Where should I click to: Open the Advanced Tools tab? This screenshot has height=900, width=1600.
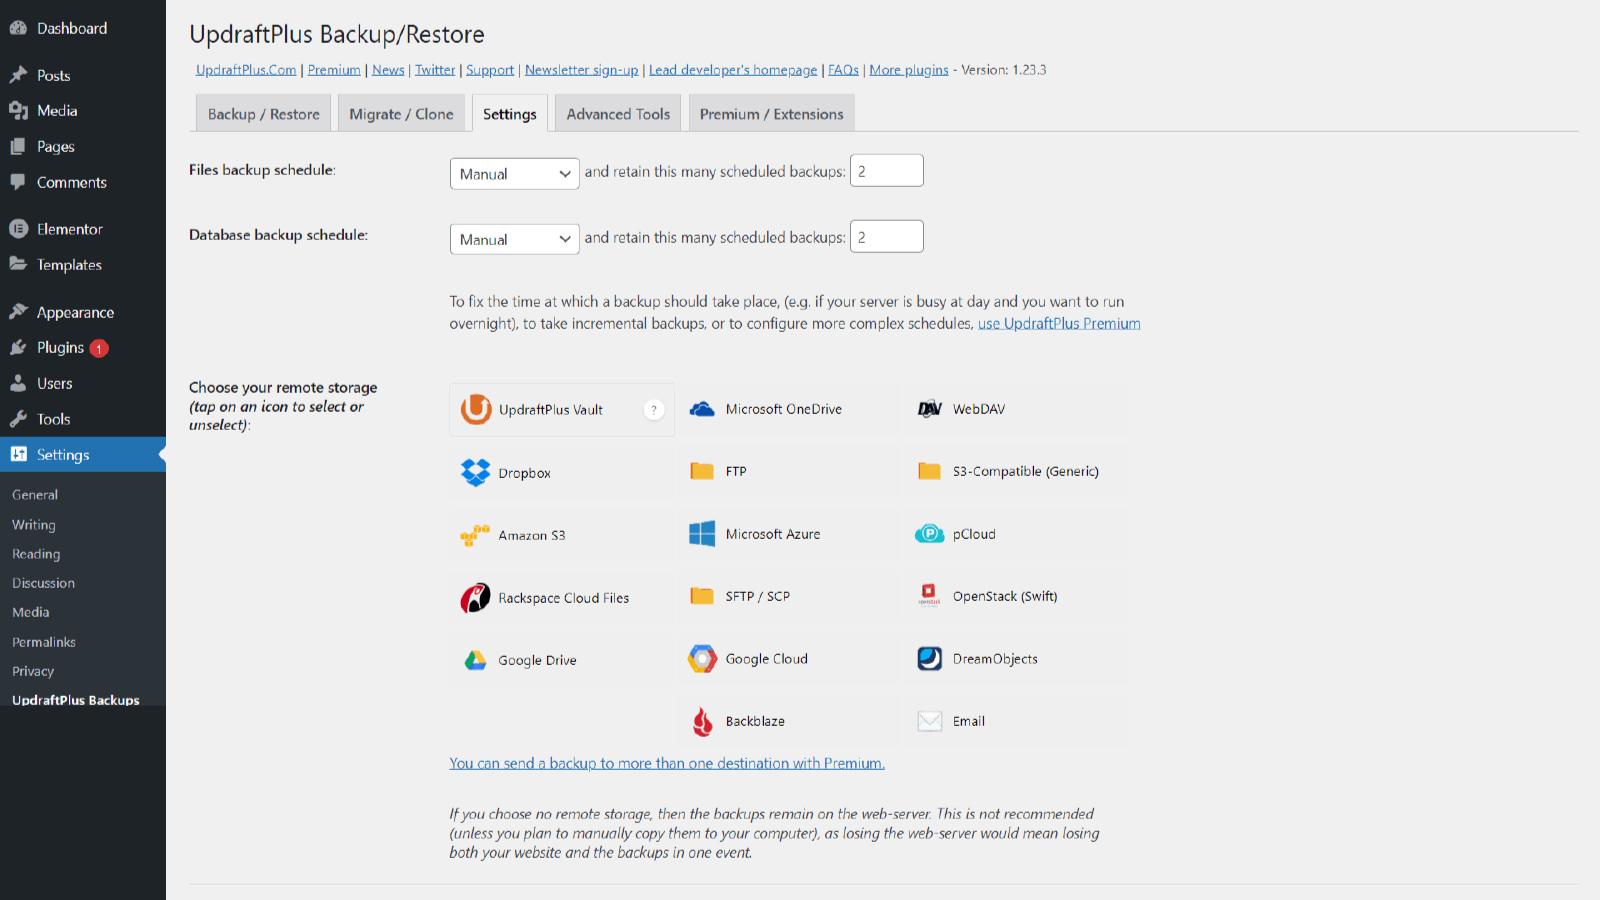[x=618, y=113]
